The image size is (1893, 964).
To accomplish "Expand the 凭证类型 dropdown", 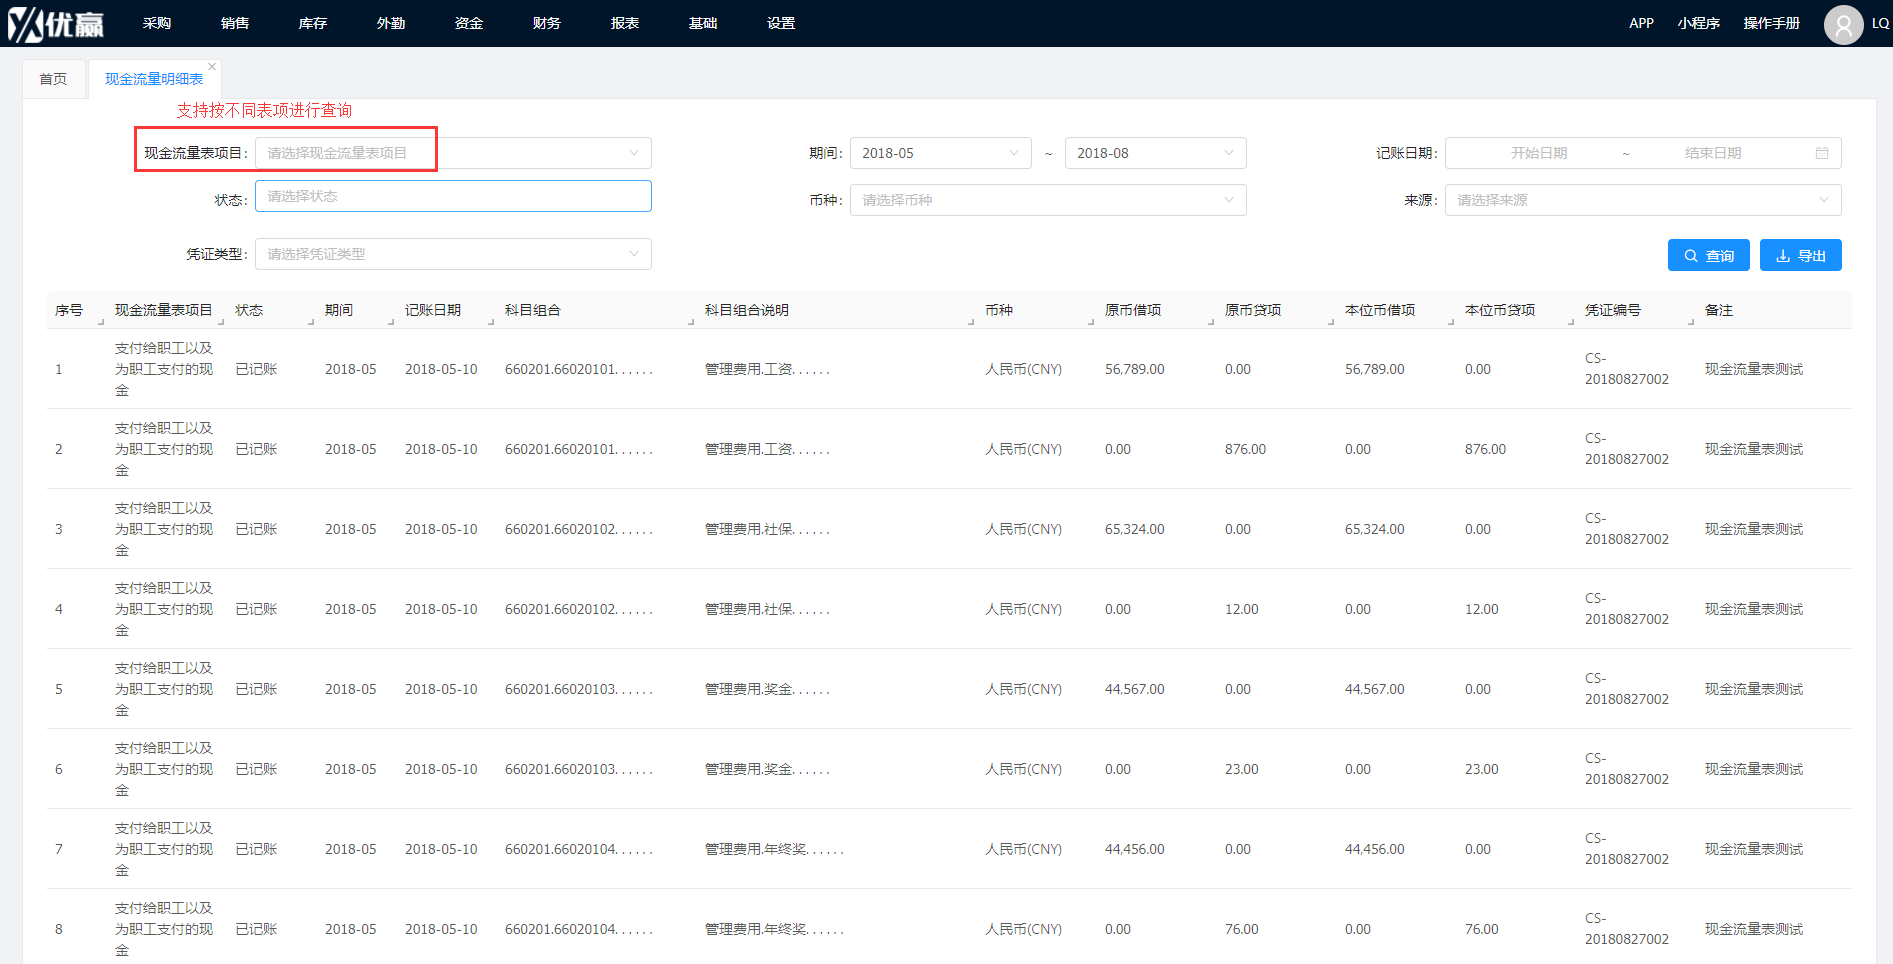I will pos(453,254).
